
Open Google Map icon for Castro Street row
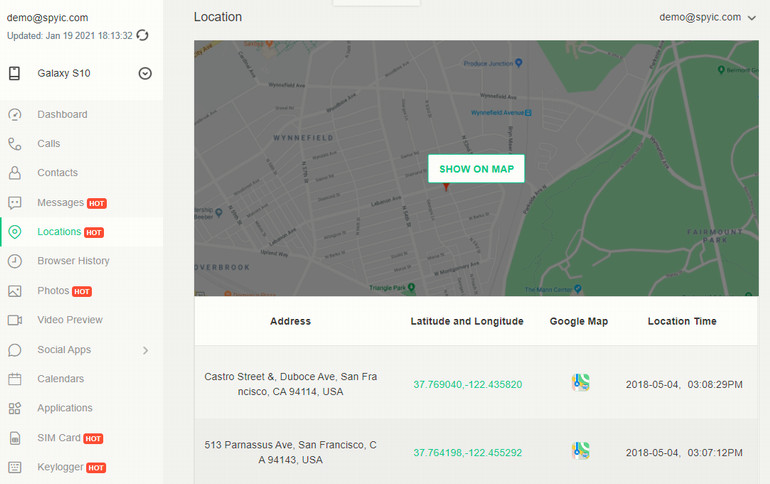pos(580,382)
